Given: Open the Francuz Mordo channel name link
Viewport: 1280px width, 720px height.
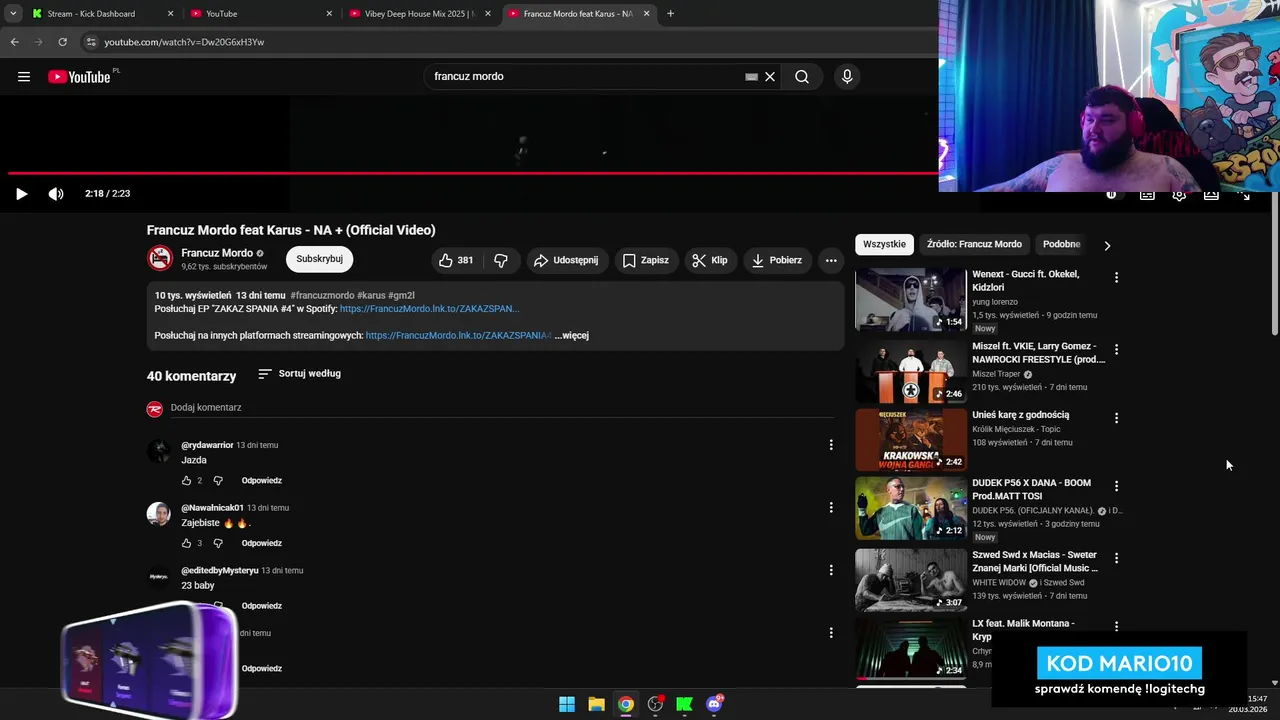Looking at the screenshot, I should [x=217, y=253].
